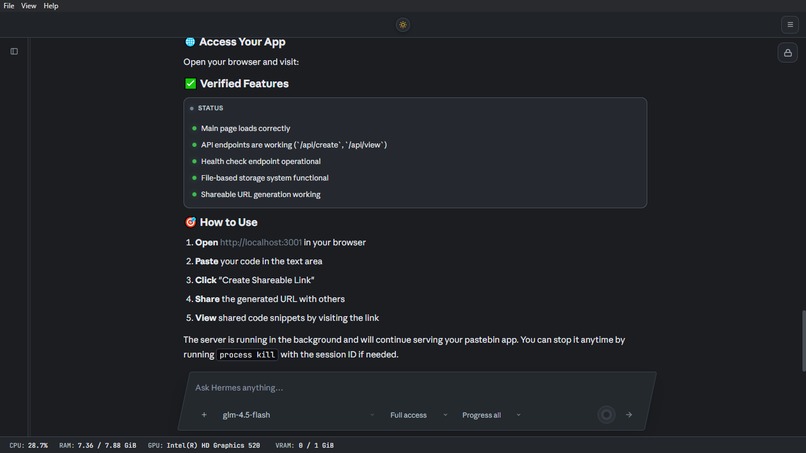
Task: Click the vertical scrollbar thumb
Action: (803, 340)
